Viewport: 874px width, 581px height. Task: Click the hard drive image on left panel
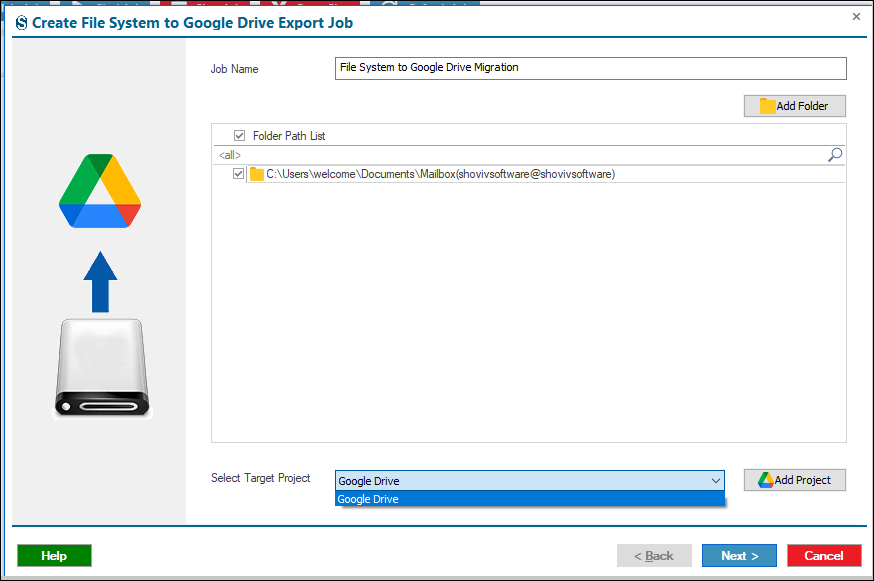(x=102, y=369)
